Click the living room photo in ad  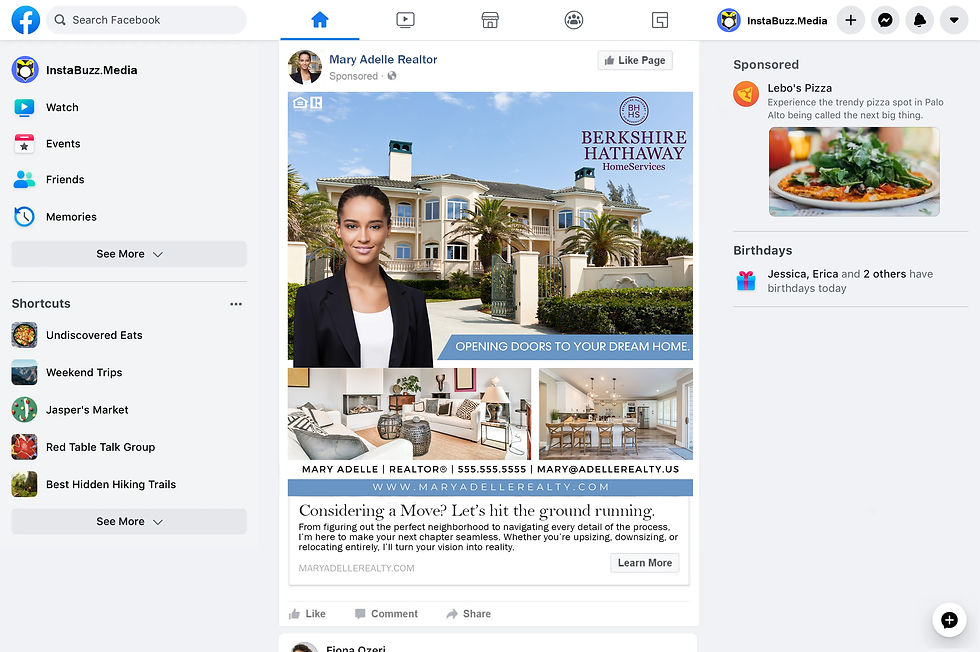pos(409,414)
